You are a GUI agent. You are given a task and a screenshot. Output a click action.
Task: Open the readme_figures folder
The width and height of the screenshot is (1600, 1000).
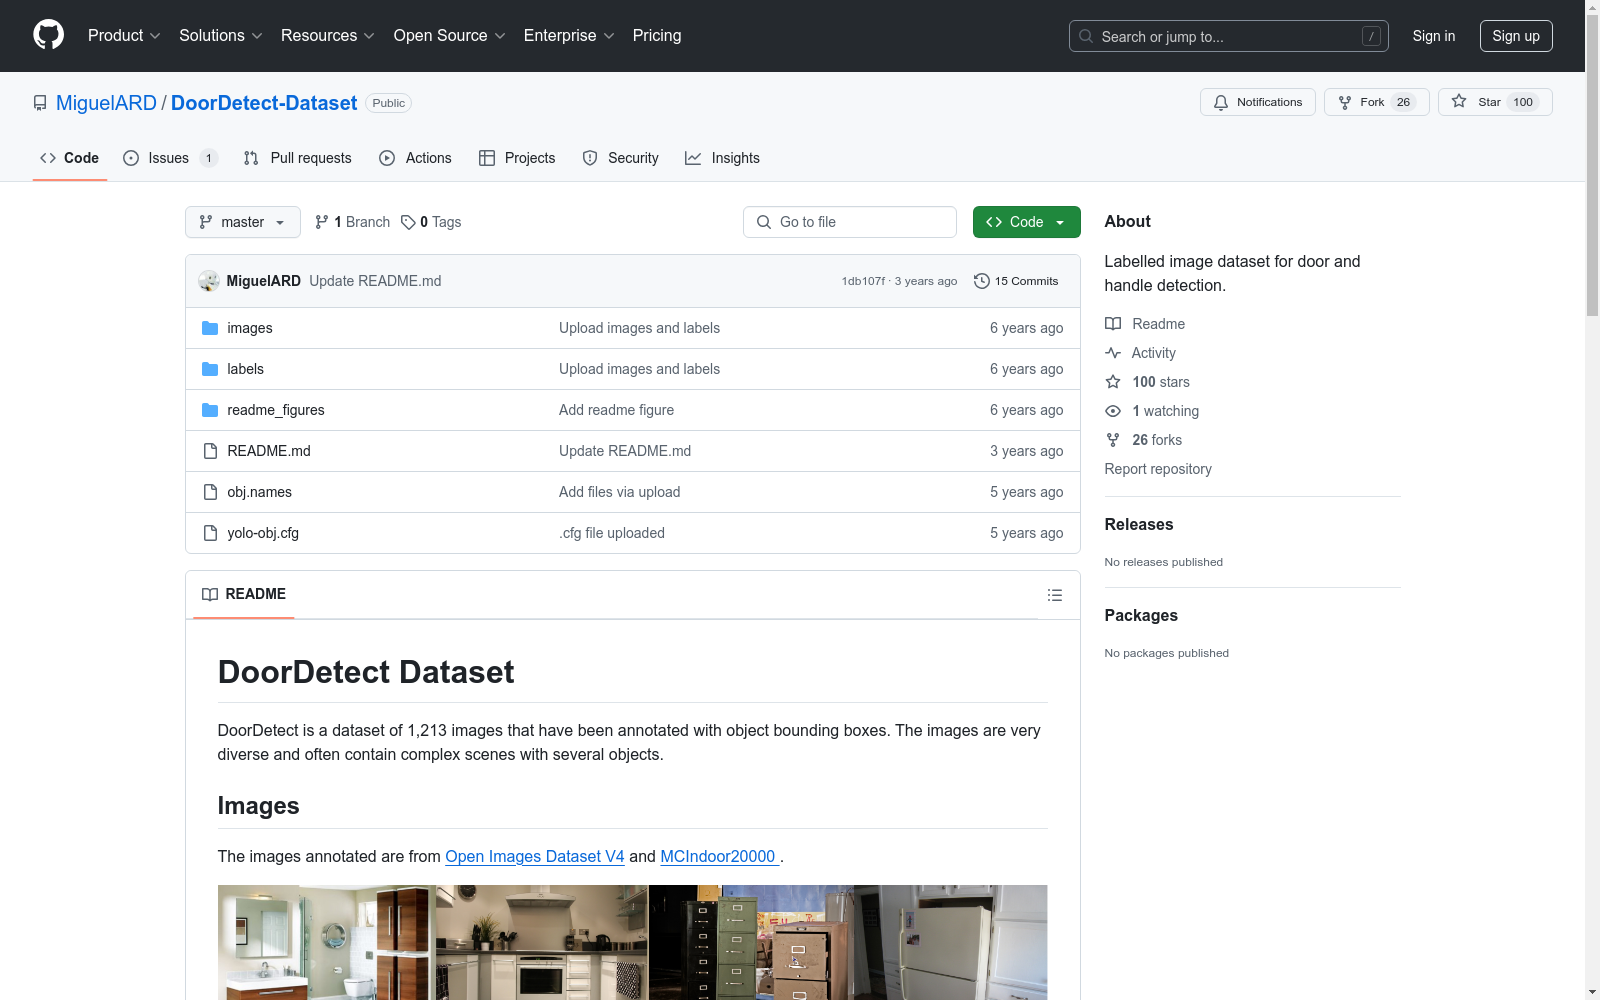(x=276, y=410)
